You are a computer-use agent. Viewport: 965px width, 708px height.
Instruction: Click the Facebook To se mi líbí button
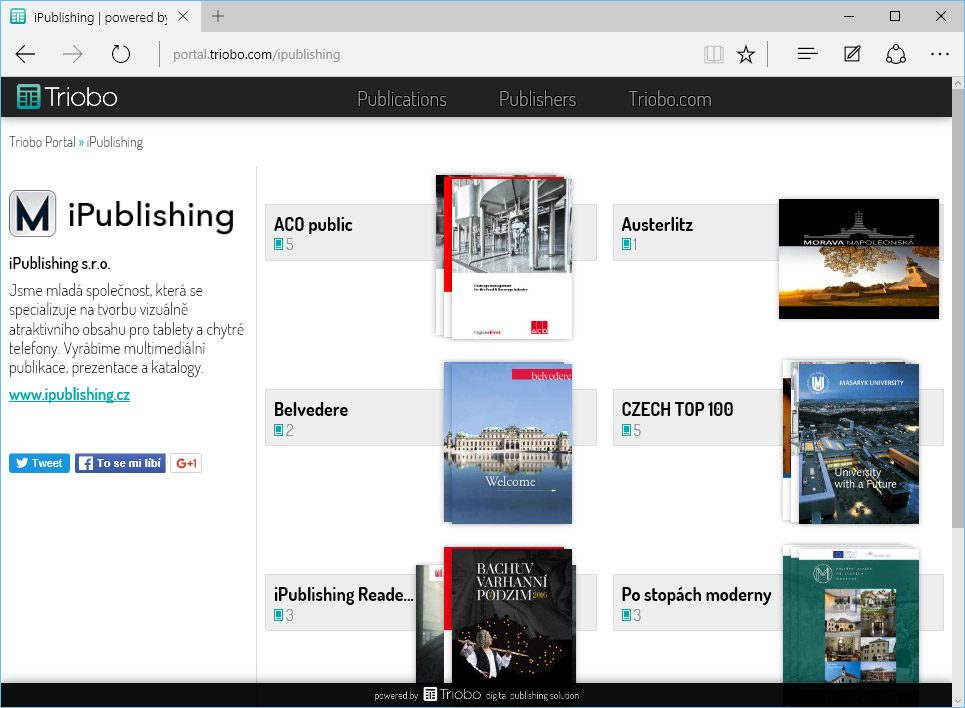click(120, 463)
